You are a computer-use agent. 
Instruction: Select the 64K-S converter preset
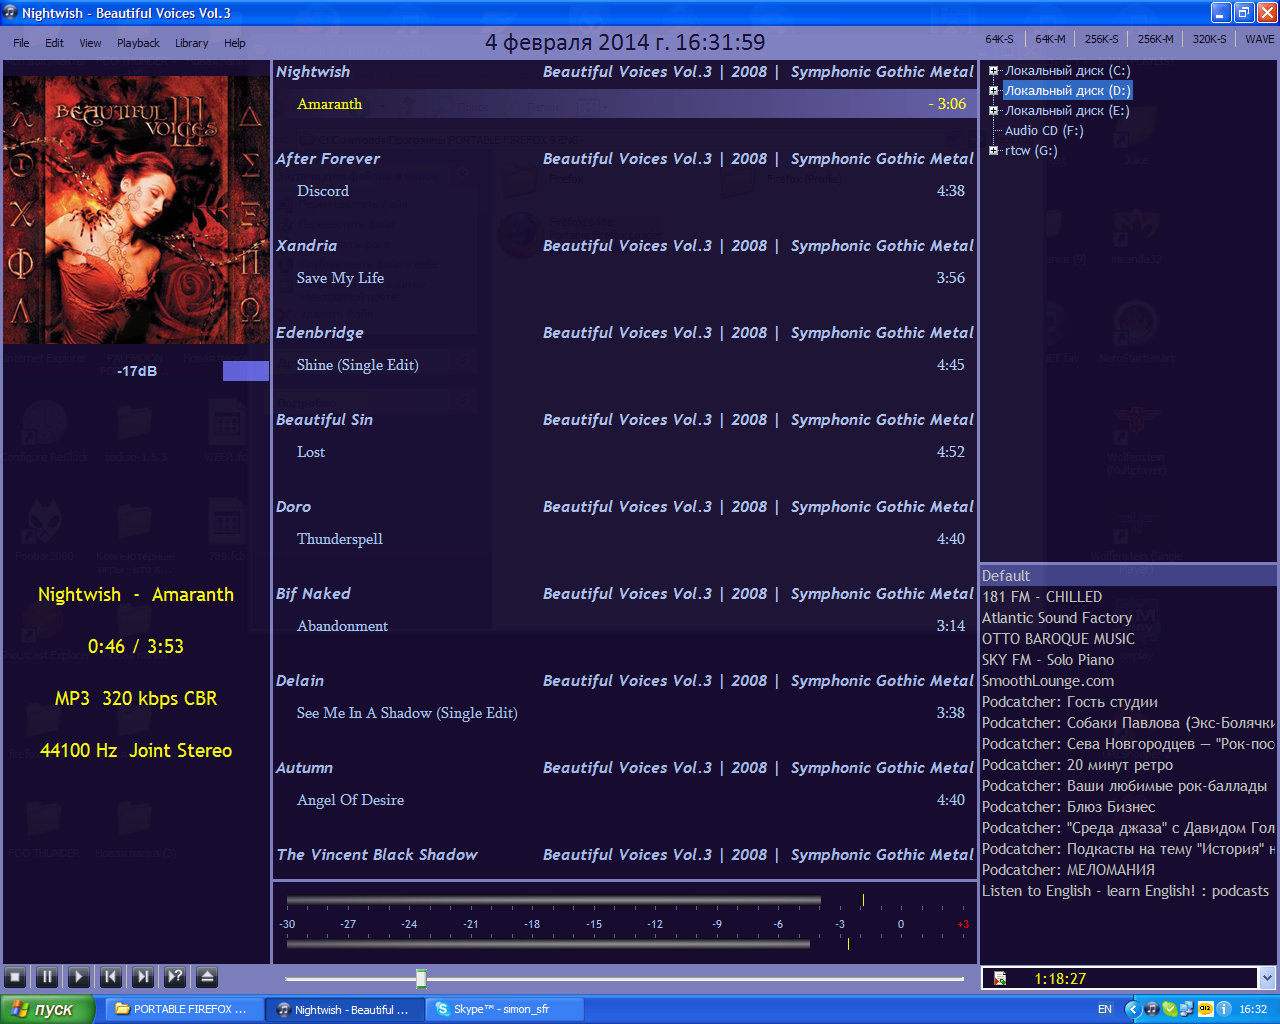tap(999, 39)
